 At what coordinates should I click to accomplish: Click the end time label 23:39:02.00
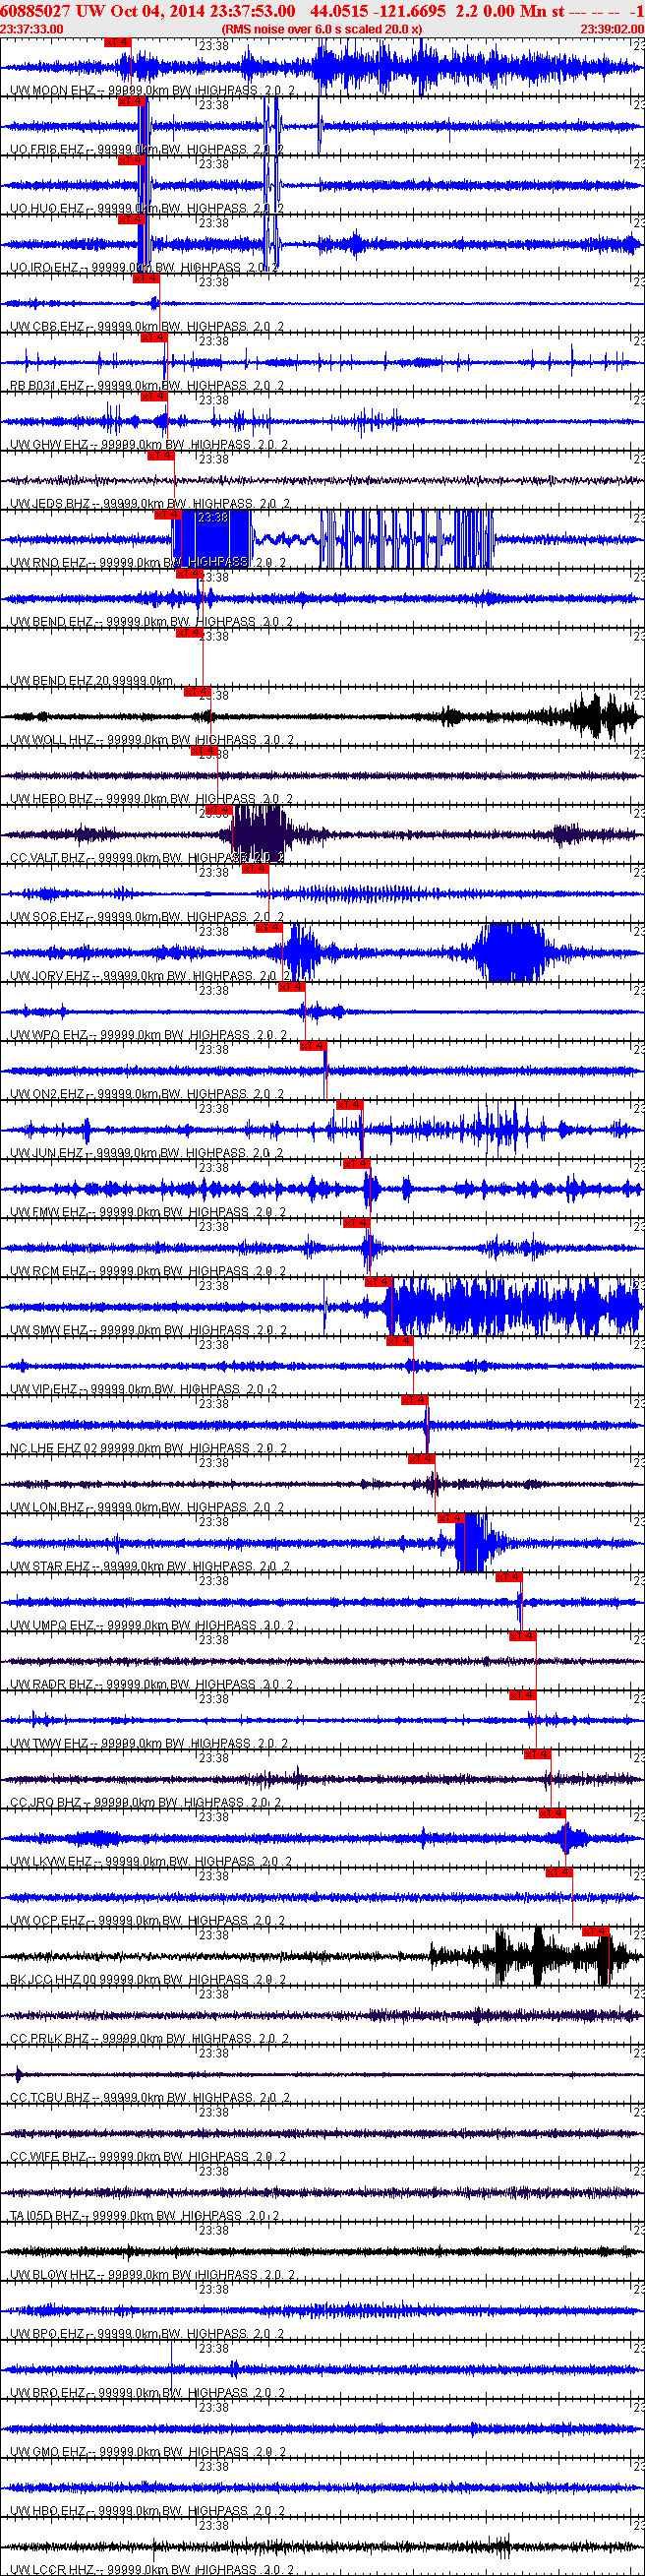click(x=612, y=29)
